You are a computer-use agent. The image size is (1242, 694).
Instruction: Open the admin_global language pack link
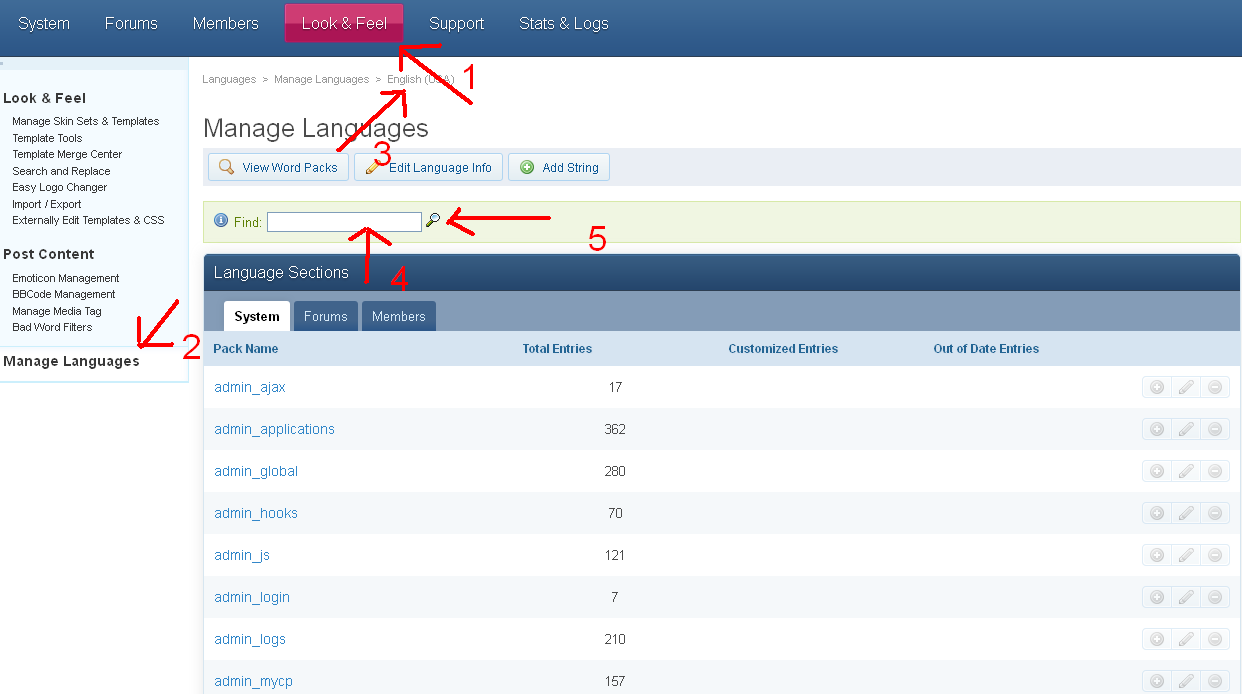[256, 471]
